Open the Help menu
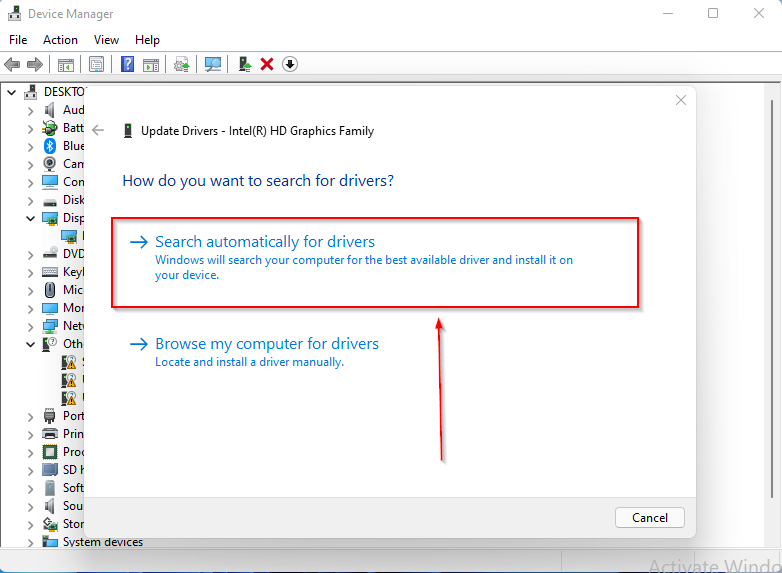 click(147, 40)
